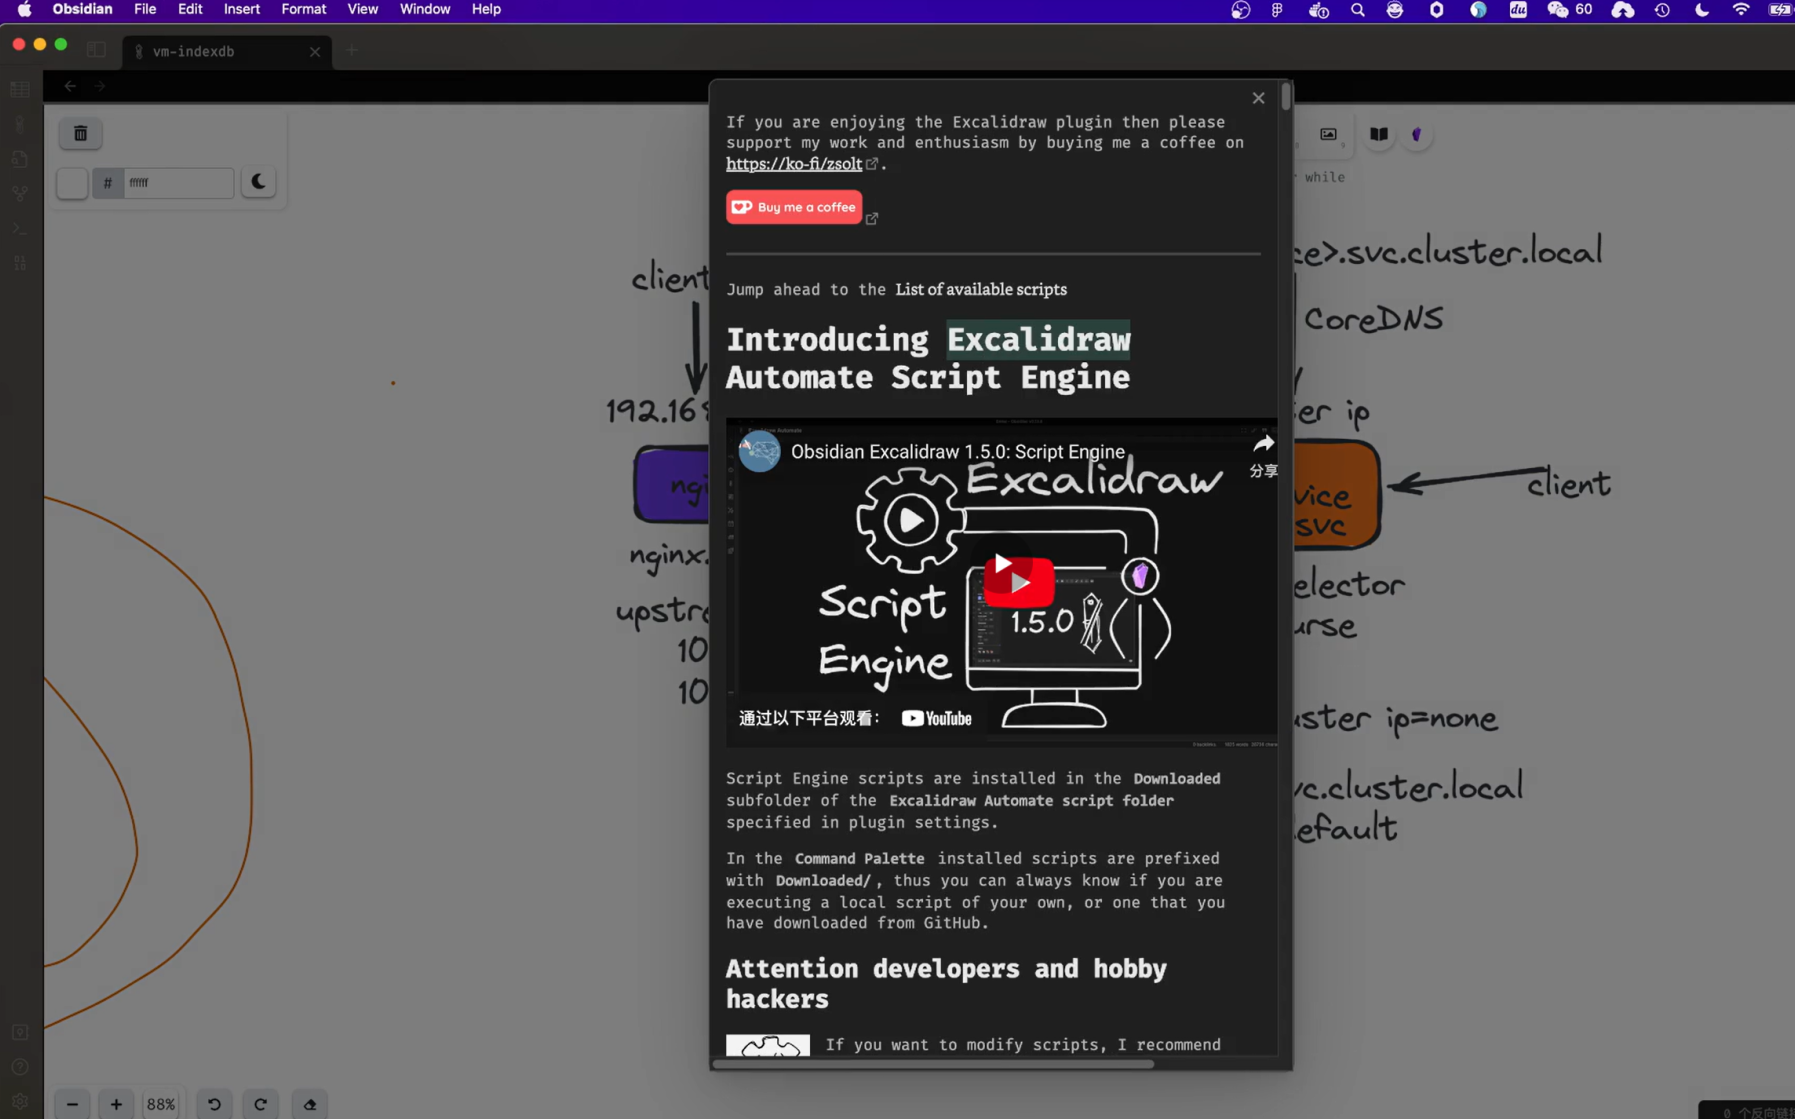
Task: Click the Buy me a coffee button
Action: tap(794, 207)
